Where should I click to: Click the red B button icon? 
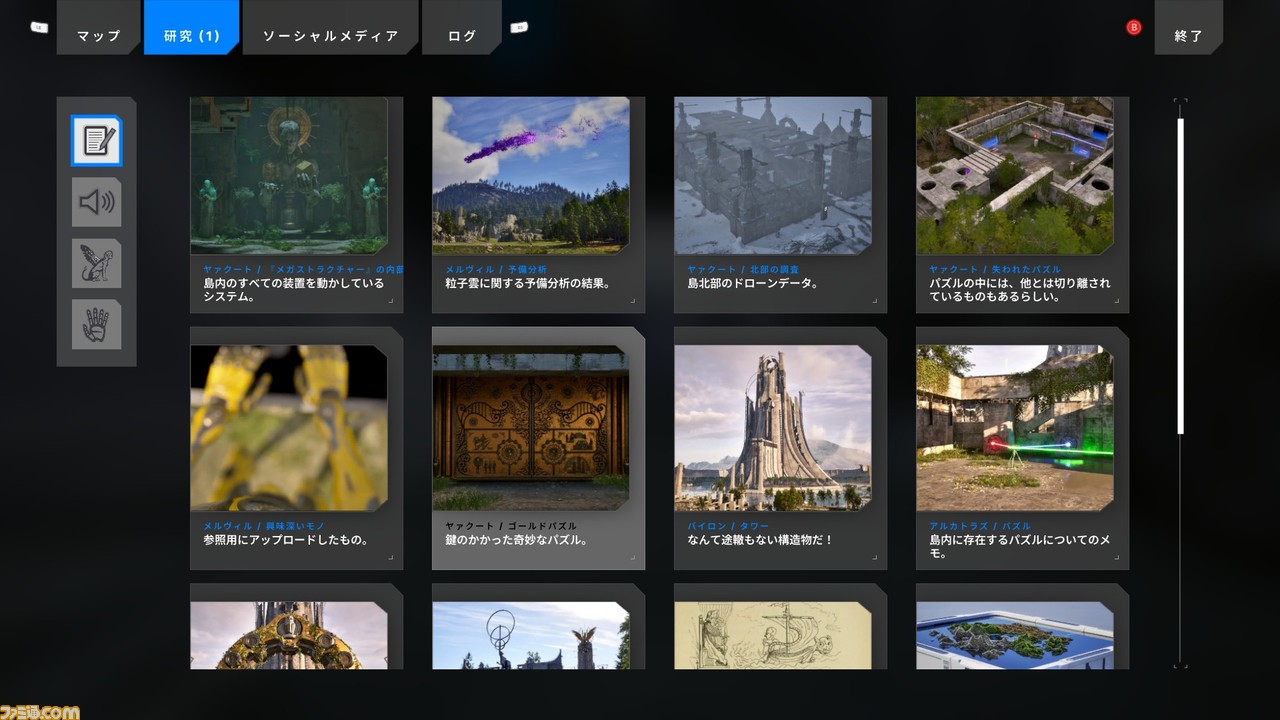tap(1133, 28)
